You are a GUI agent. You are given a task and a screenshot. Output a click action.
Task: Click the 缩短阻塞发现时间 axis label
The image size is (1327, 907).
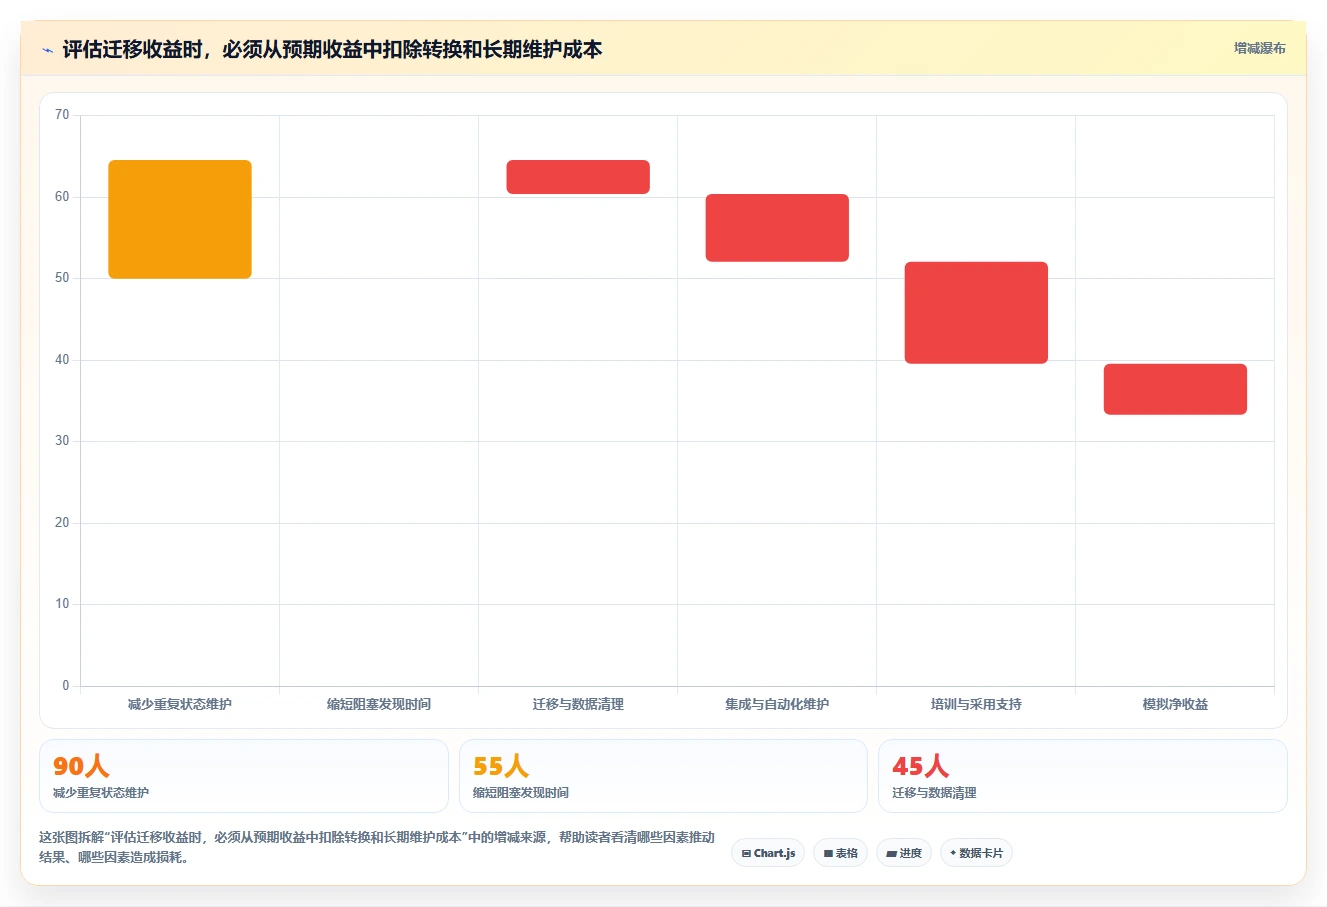tap(379, 704)
